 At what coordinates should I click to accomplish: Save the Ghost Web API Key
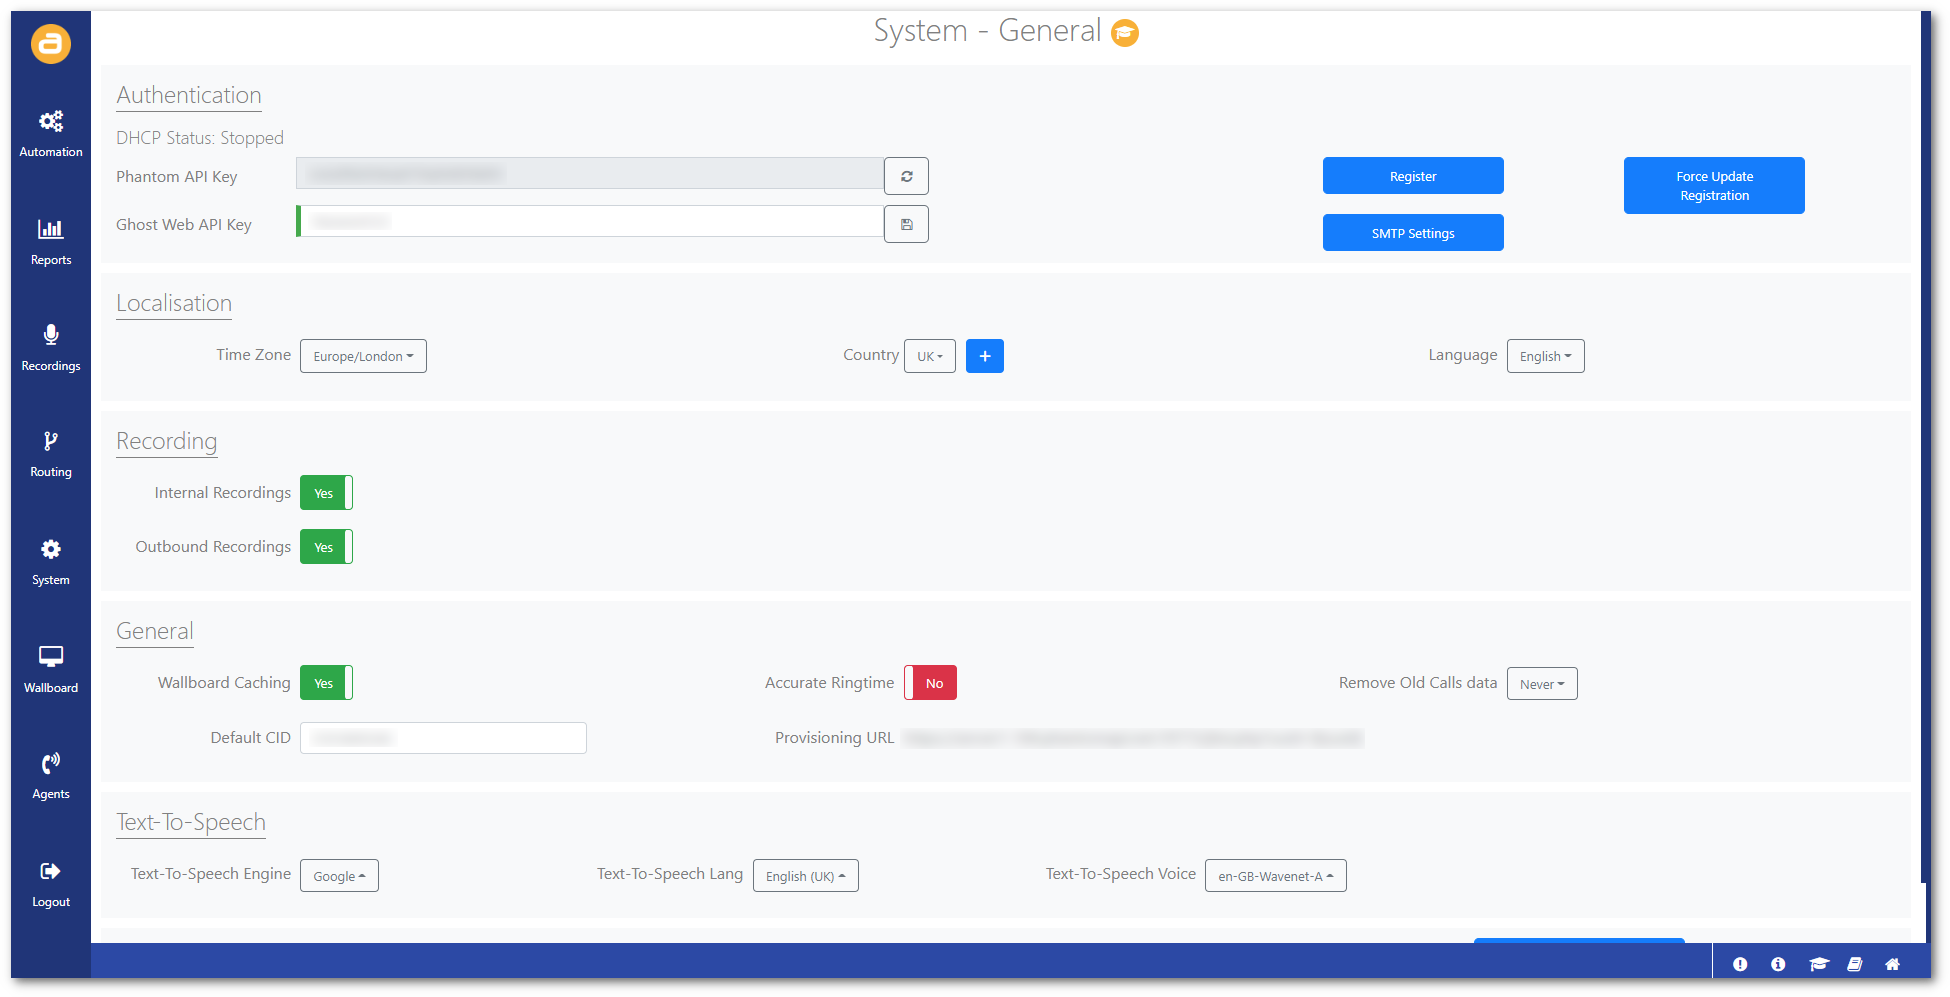906,223
